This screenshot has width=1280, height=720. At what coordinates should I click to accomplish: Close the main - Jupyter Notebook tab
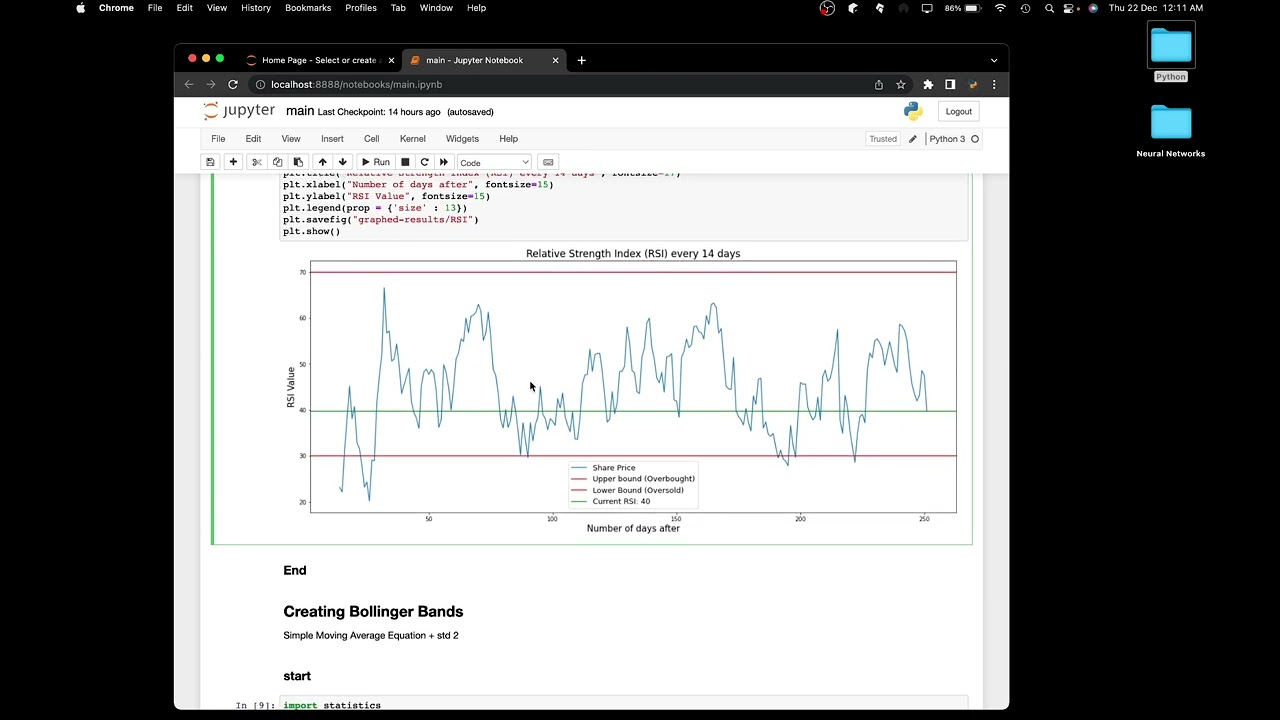point(555,60)
